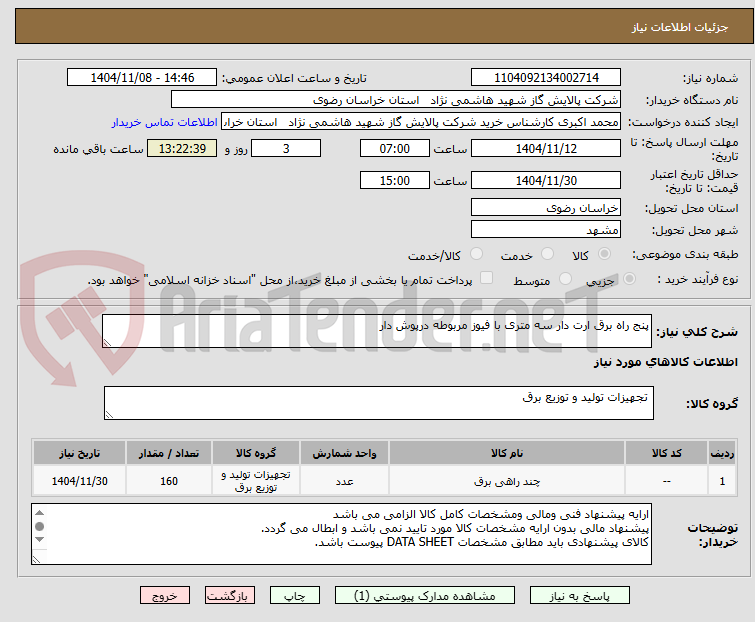755x622 pixels.
Task: Open اطلاعات تماس خریدار contact link
Action: coord(165,122)
